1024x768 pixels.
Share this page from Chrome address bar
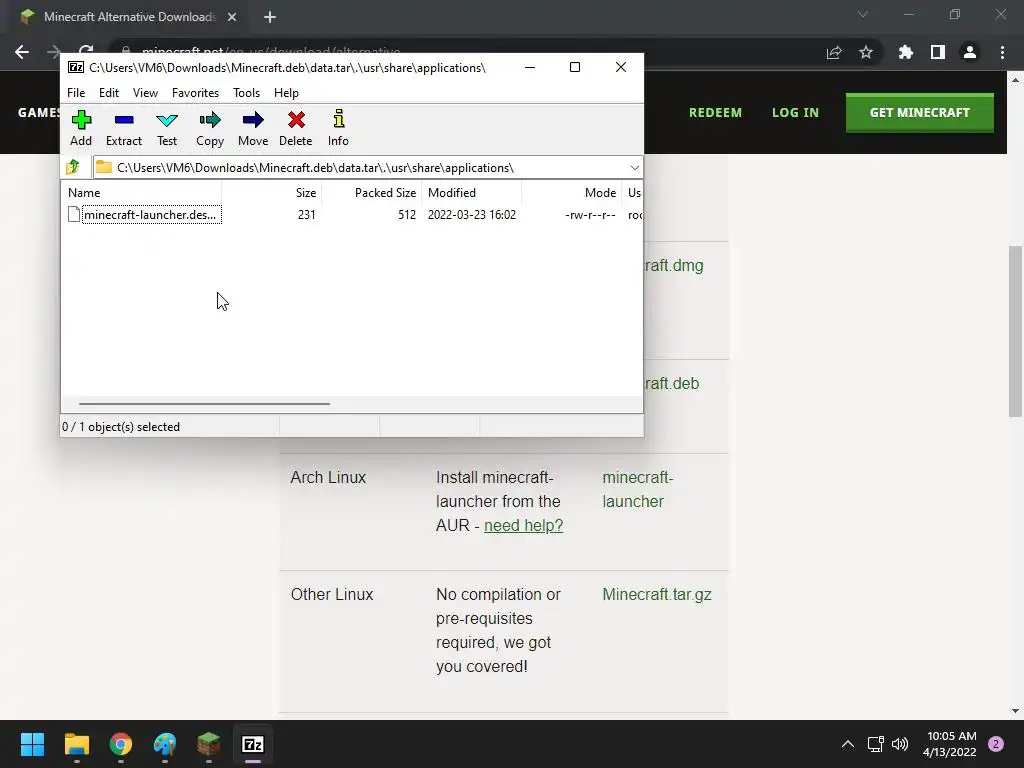click(834, 52)
